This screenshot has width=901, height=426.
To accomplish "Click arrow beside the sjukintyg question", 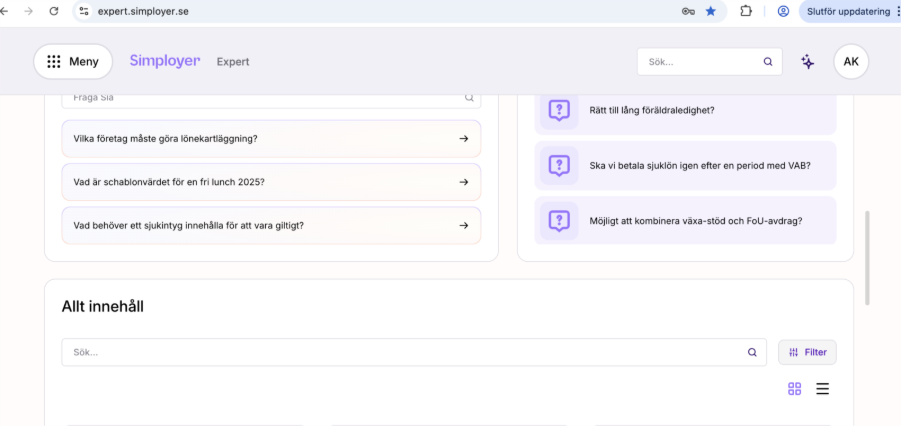I will click(464, 226).
